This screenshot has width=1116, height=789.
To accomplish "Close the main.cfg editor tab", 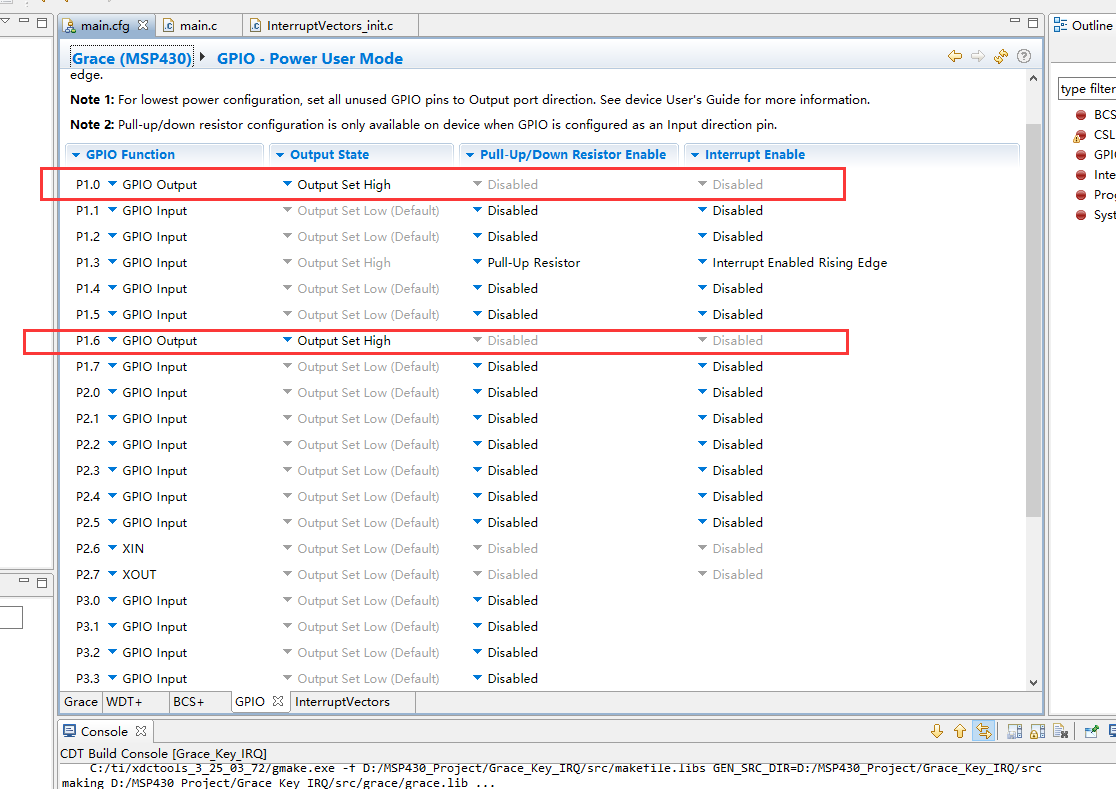I will [x=143, y=25].
